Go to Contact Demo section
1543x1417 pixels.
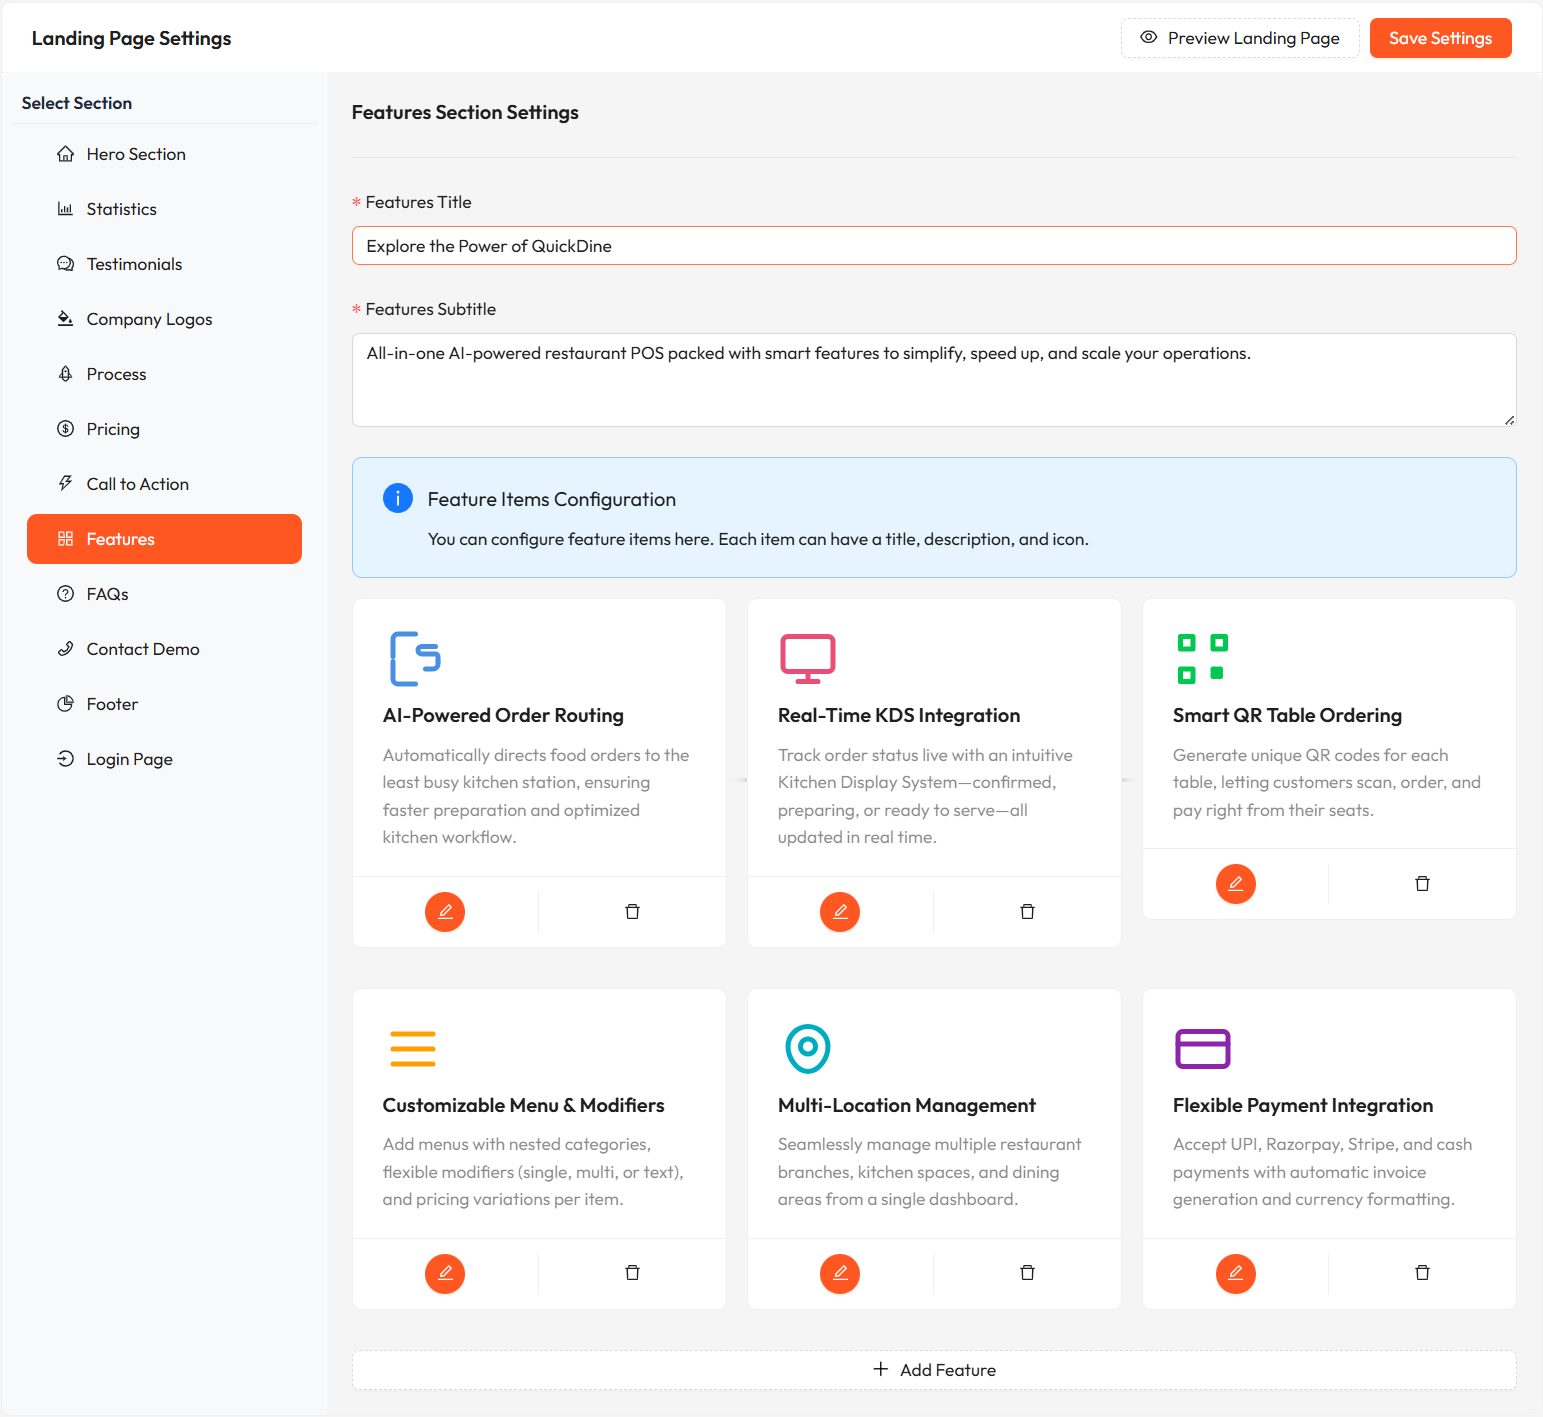(x=164, y=649)
